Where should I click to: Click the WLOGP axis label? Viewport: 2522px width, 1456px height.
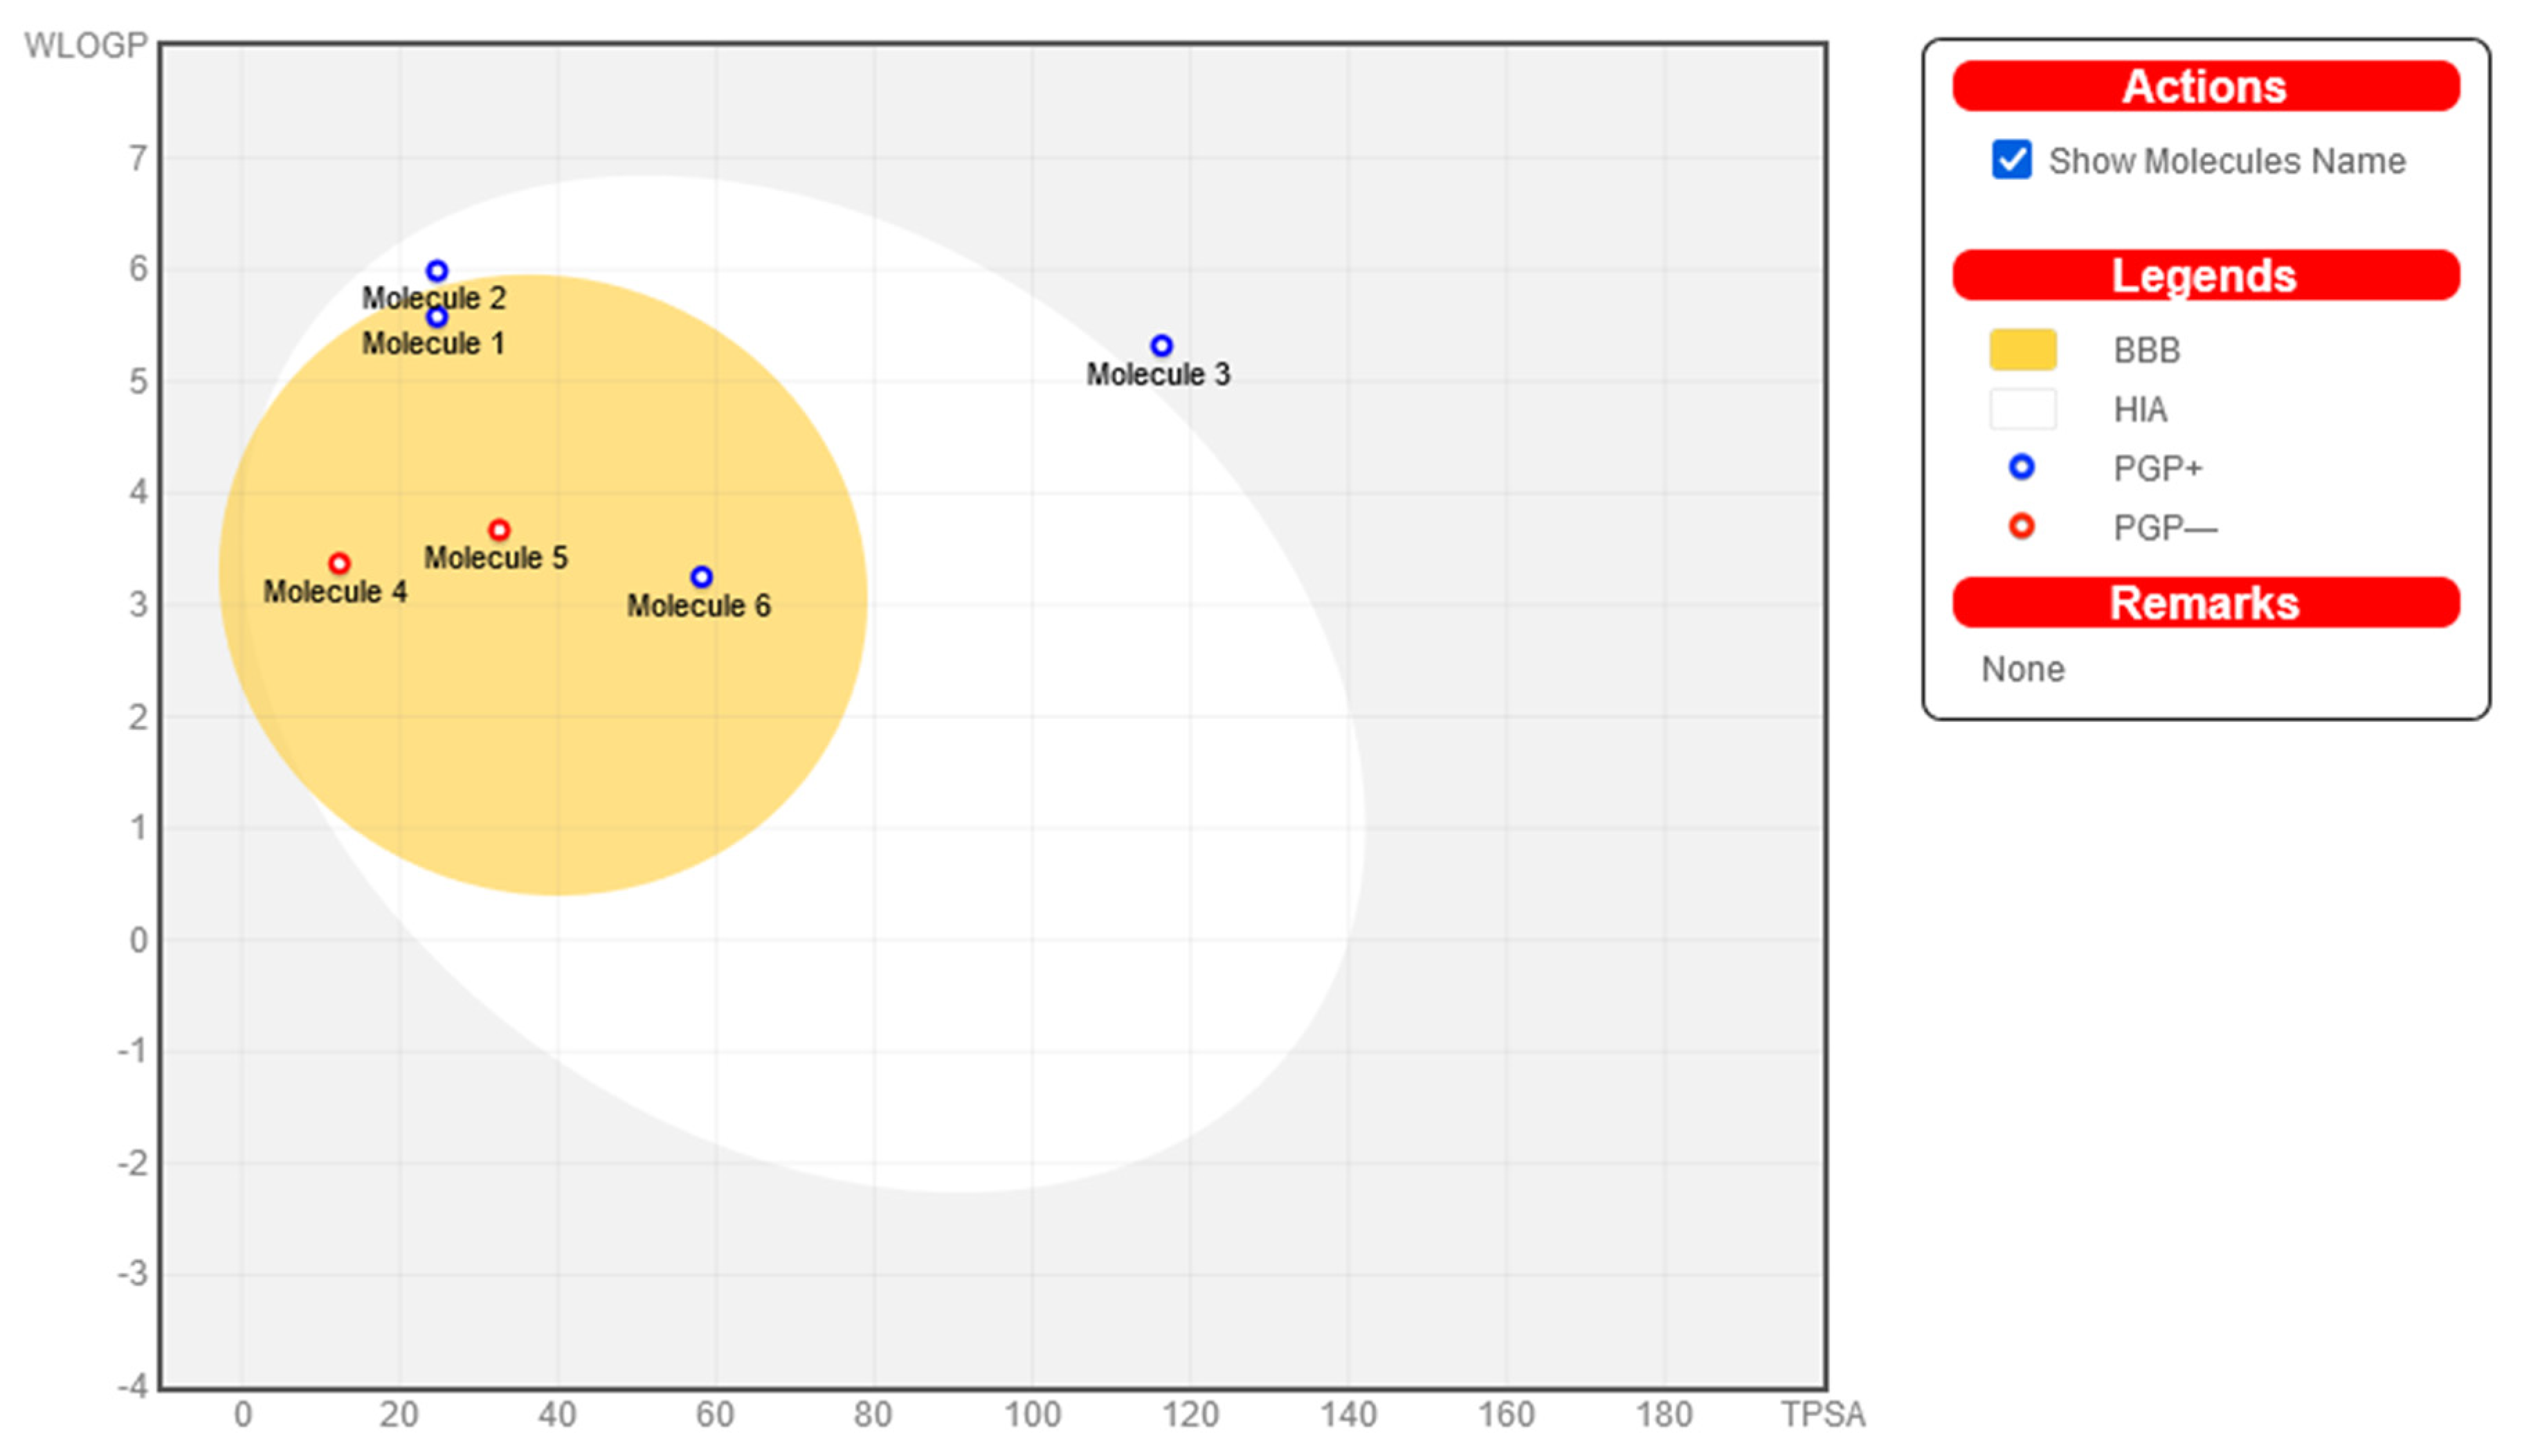(86, 46)
